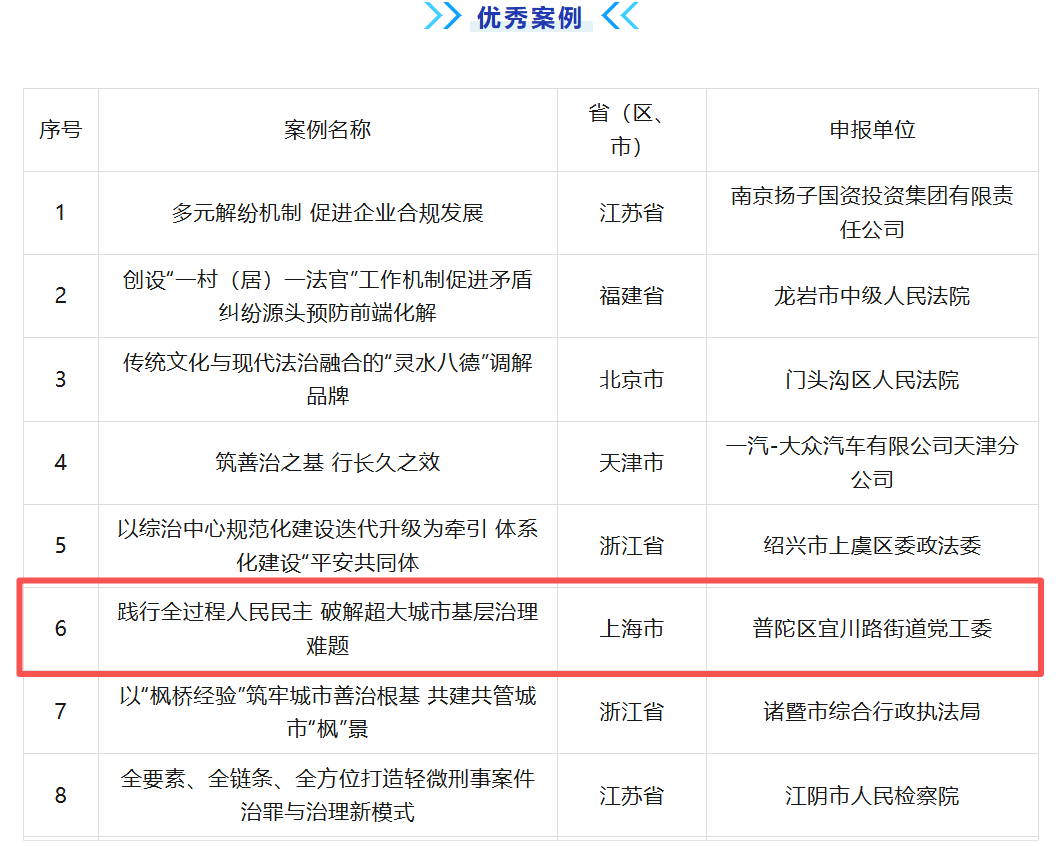This screenshot has height=846, width=1056.
Task: Click 南京扬子国资投资集团有限责任公司 cell
Action: pyautogui.click(x=872, y=213)
